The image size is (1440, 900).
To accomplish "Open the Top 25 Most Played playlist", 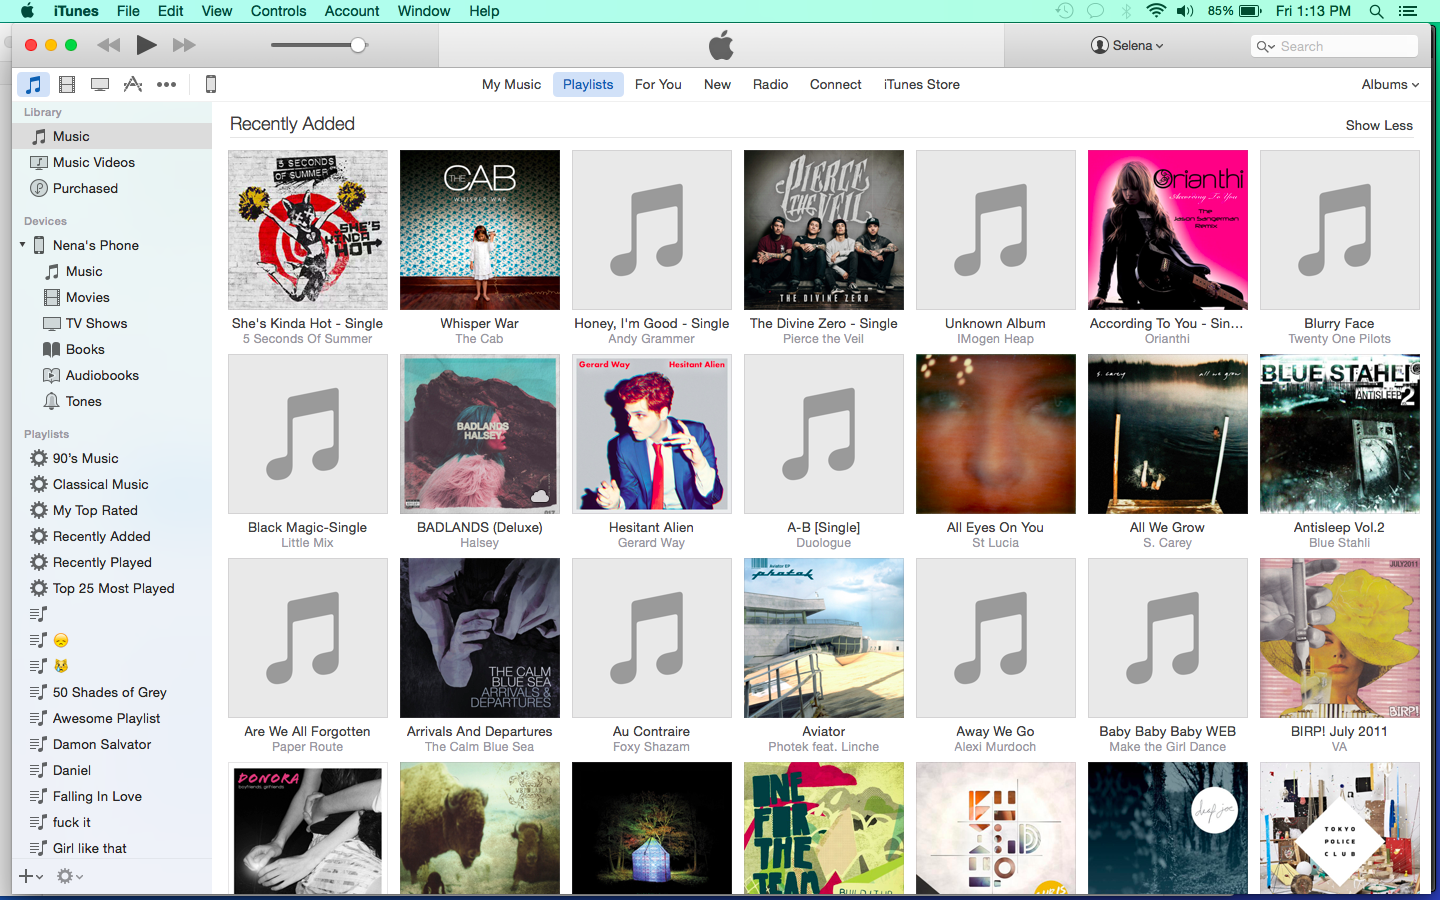I will coord(112,588).
